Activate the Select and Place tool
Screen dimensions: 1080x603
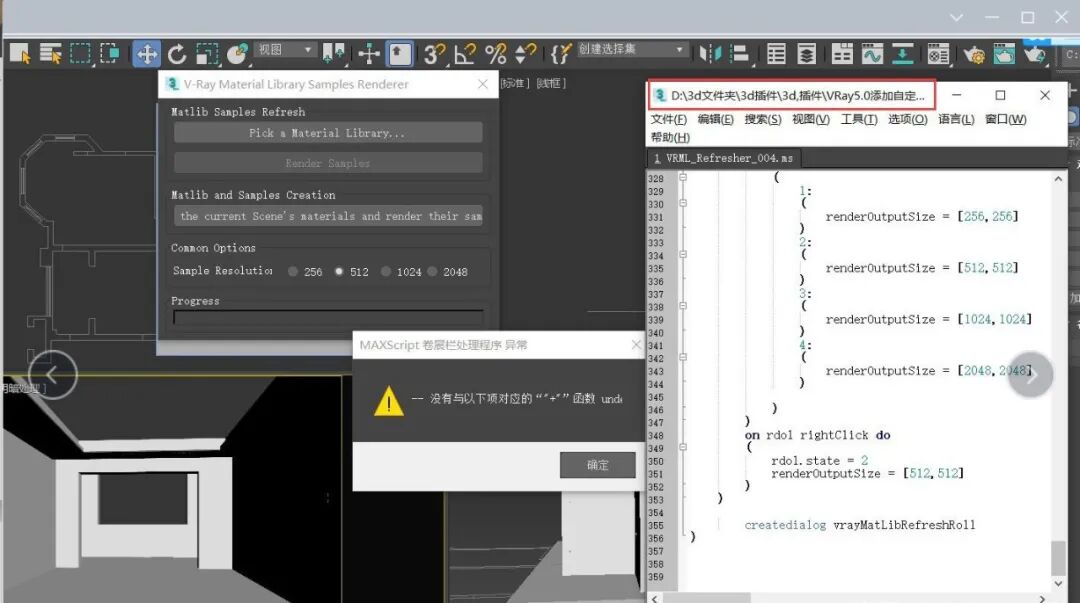[237, 54]
